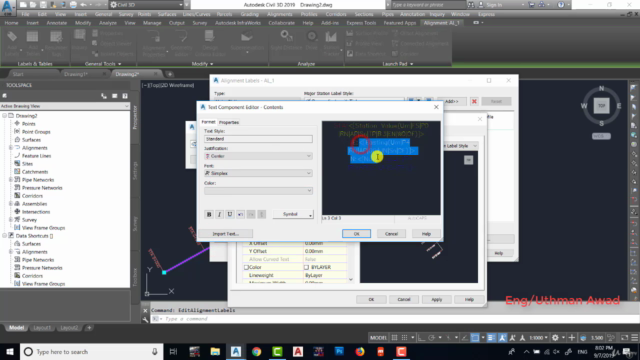
Task: Click Apply in the Label Style Composer dialog
Action: pos(436,299)
